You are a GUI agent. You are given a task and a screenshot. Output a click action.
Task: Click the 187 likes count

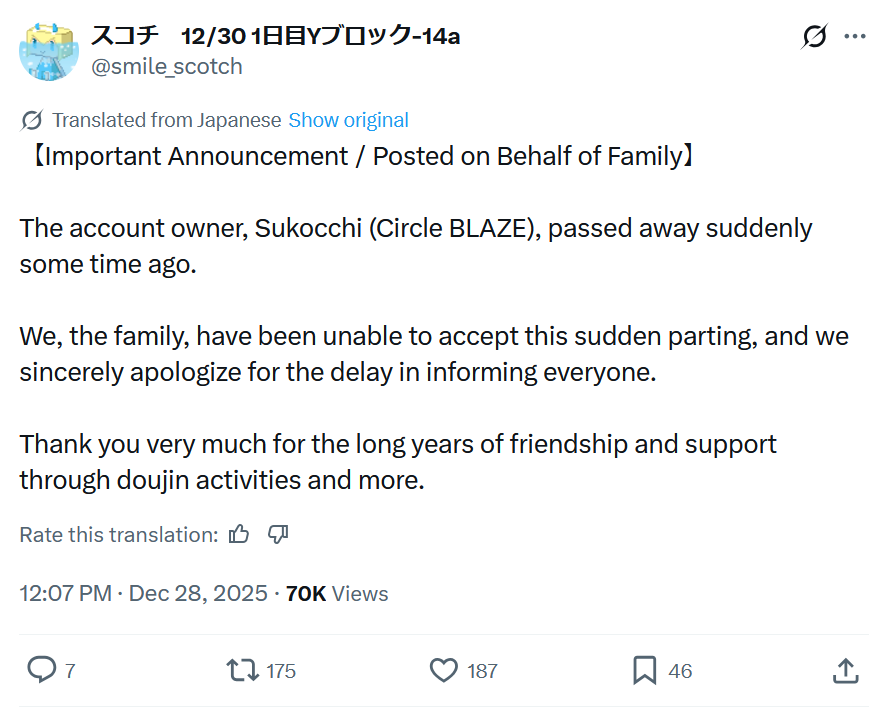click(482, 671)
